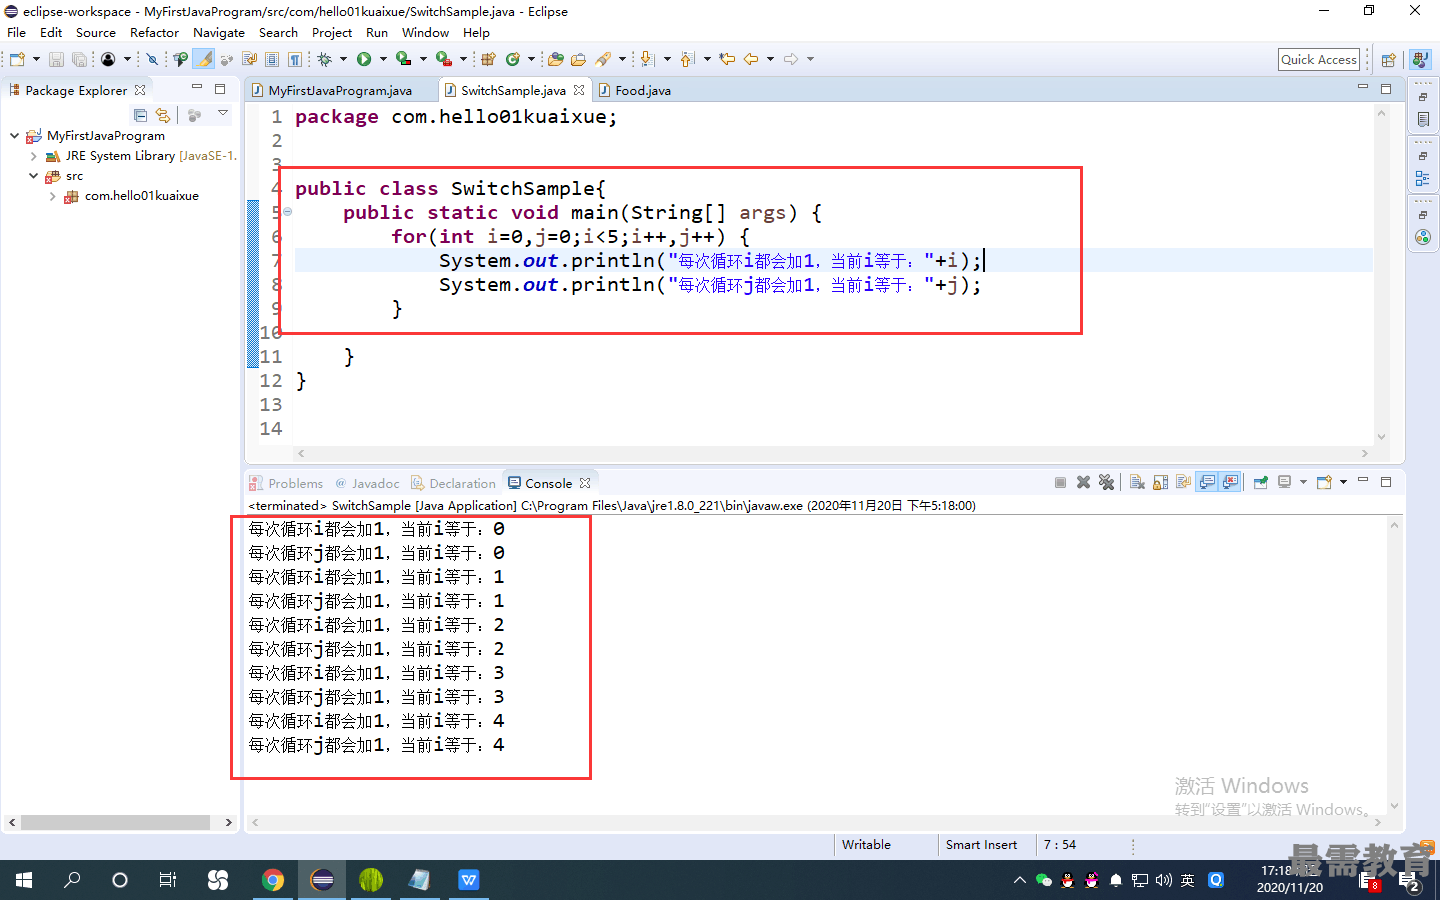The width and height of the screenshot is (1440, 900).
Task: Click Remove All Terminated Launches icon
Action: [x=1106, y=482]
